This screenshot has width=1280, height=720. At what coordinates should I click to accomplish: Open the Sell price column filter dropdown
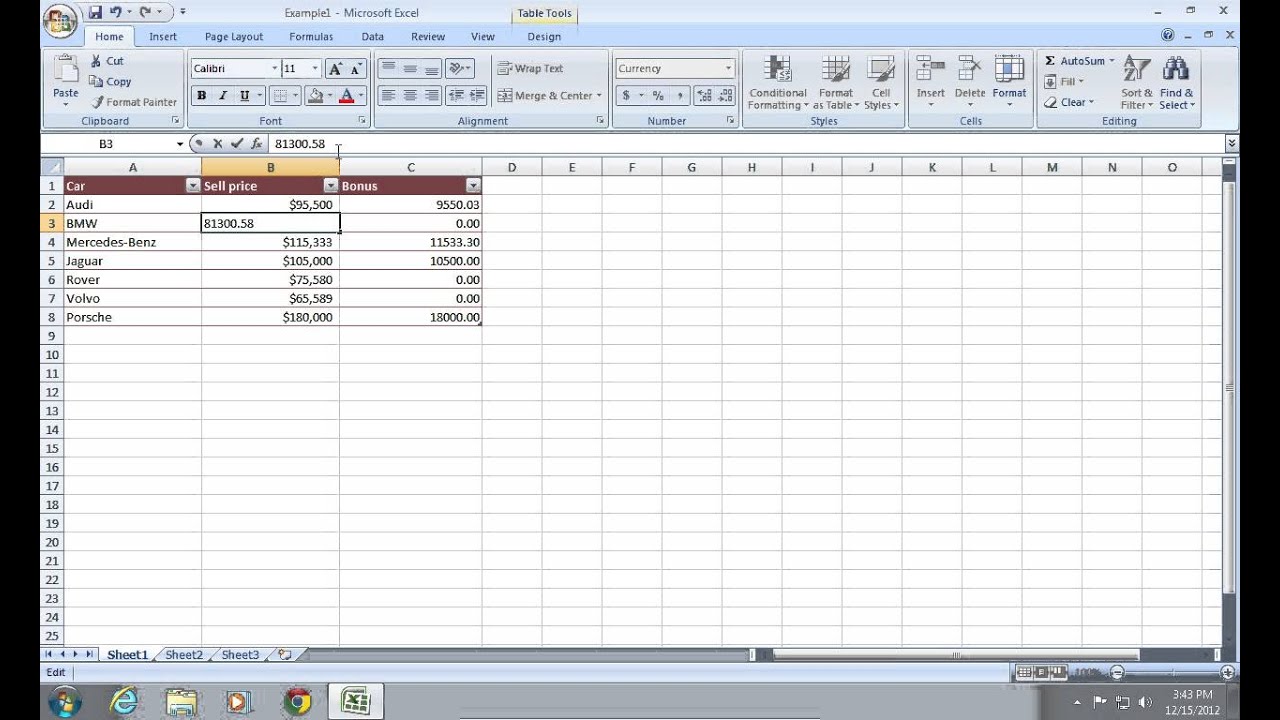331,186
